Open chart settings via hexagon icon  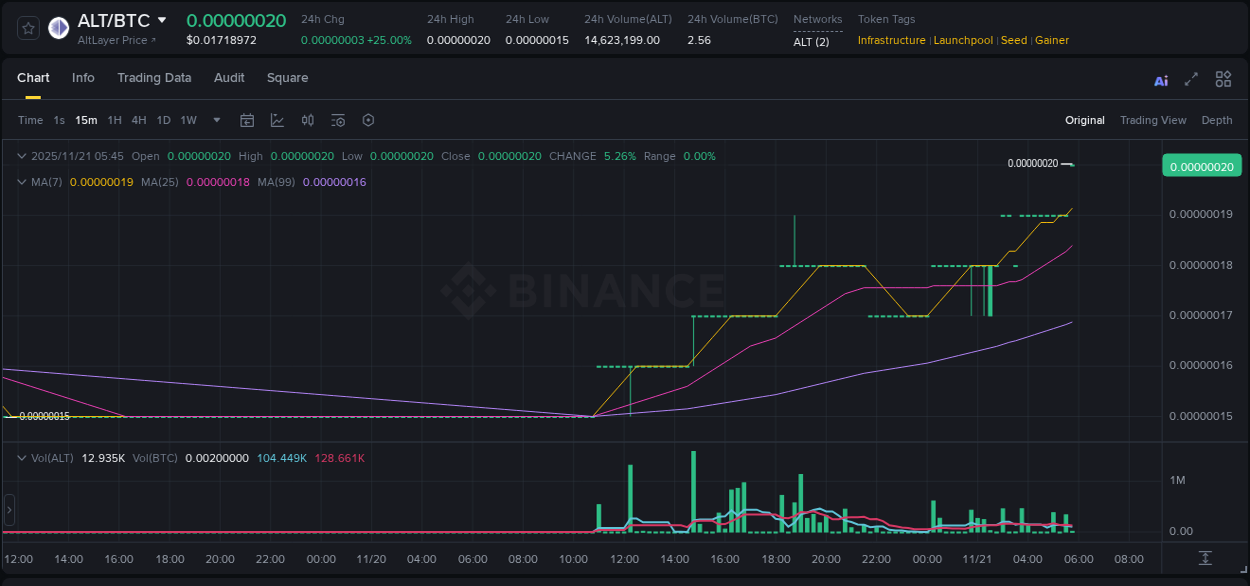367,120
